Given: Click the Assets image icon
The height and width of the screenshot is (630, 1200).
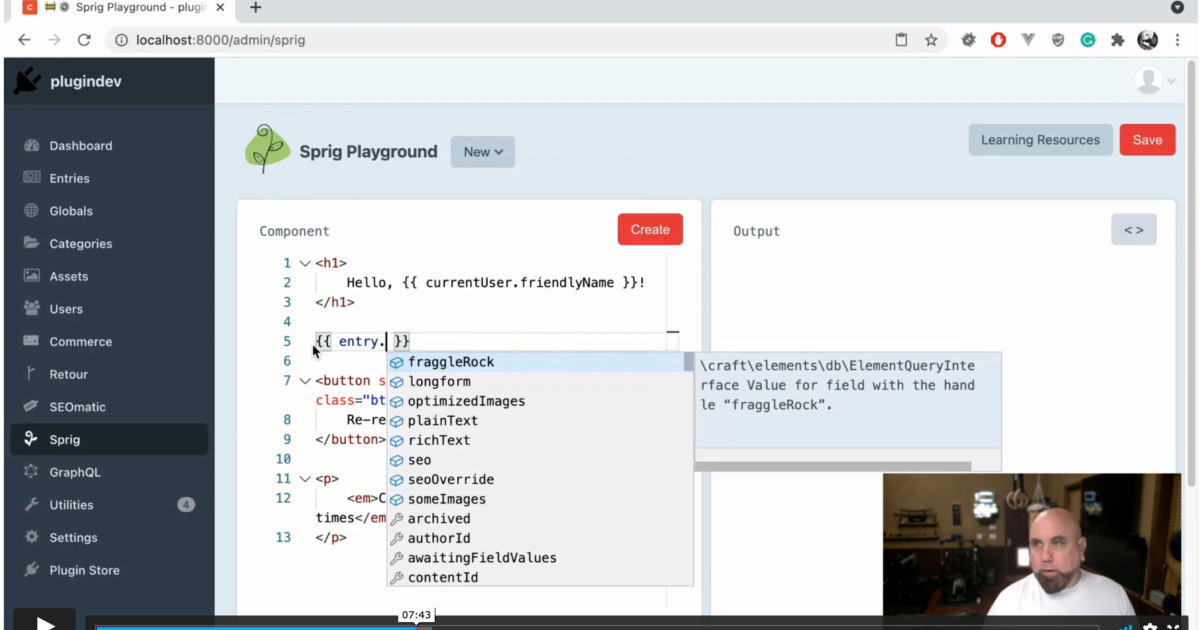Looking at the screenshot, I should pos(31,276).
